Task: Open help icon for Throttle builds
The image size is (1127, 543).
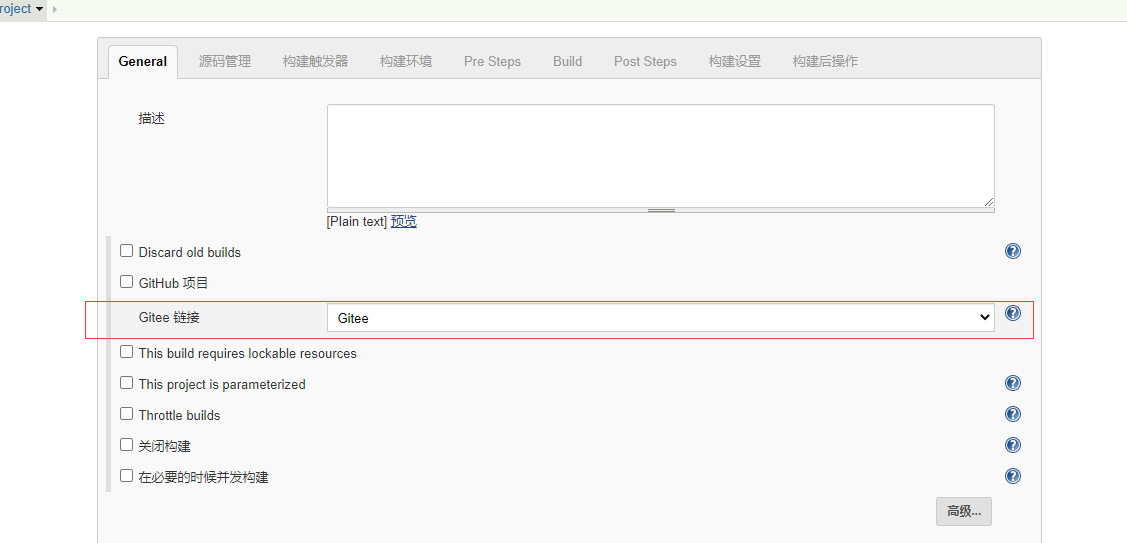Action: pyautogui.click(x=1013, y=414)
